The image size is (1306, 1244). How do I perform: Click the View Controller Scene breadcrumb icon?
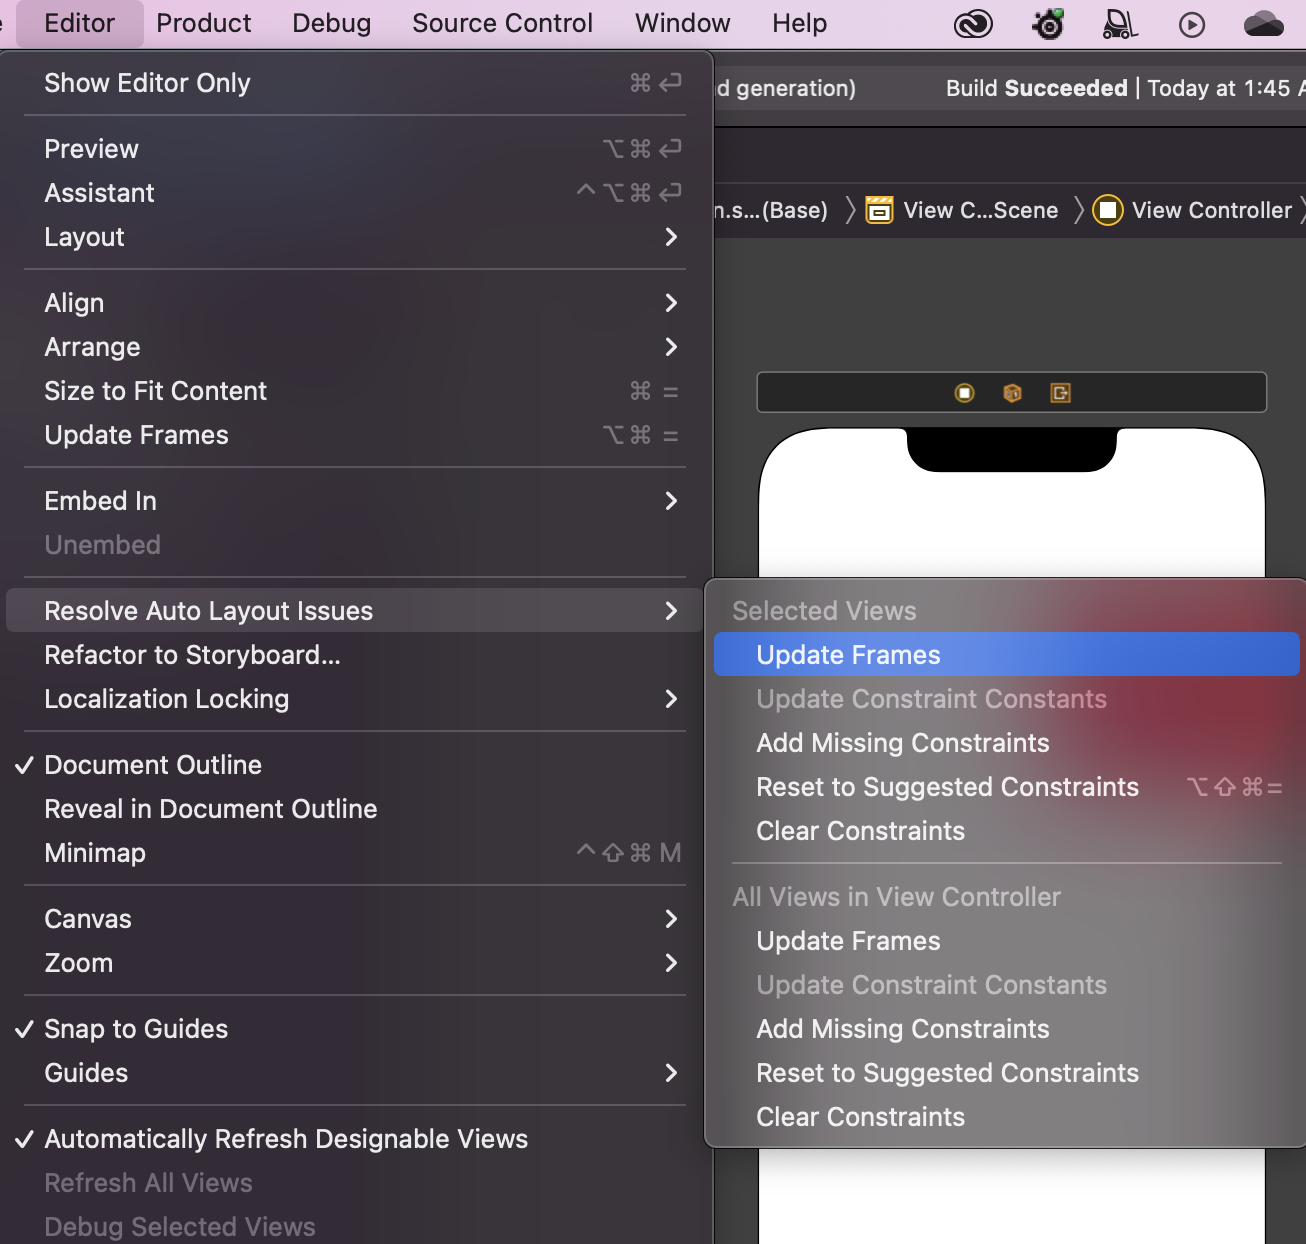[x=879, y=210]
